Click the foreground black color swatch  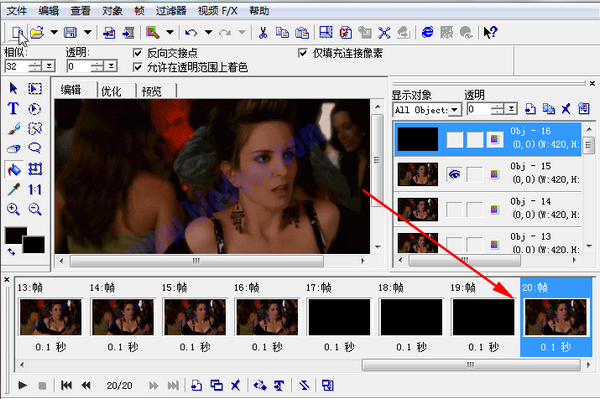(x=16, y=235)
